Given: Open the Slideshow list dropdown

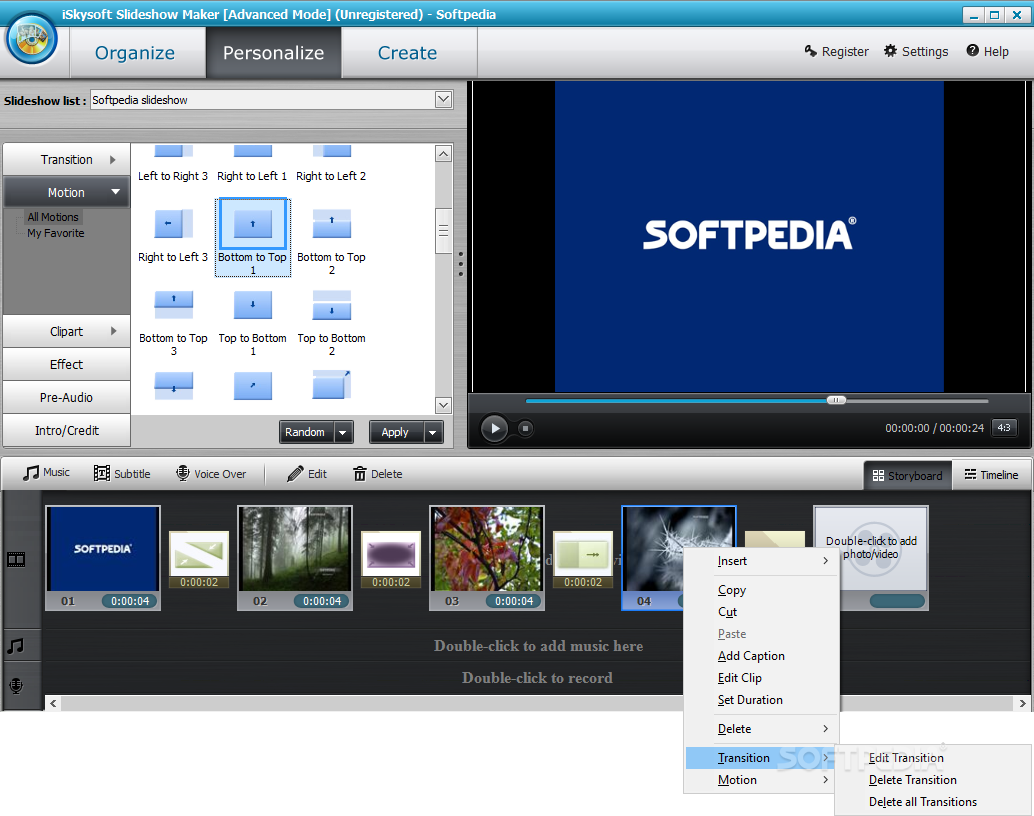Looking at the screenshot, I should 444,100.
